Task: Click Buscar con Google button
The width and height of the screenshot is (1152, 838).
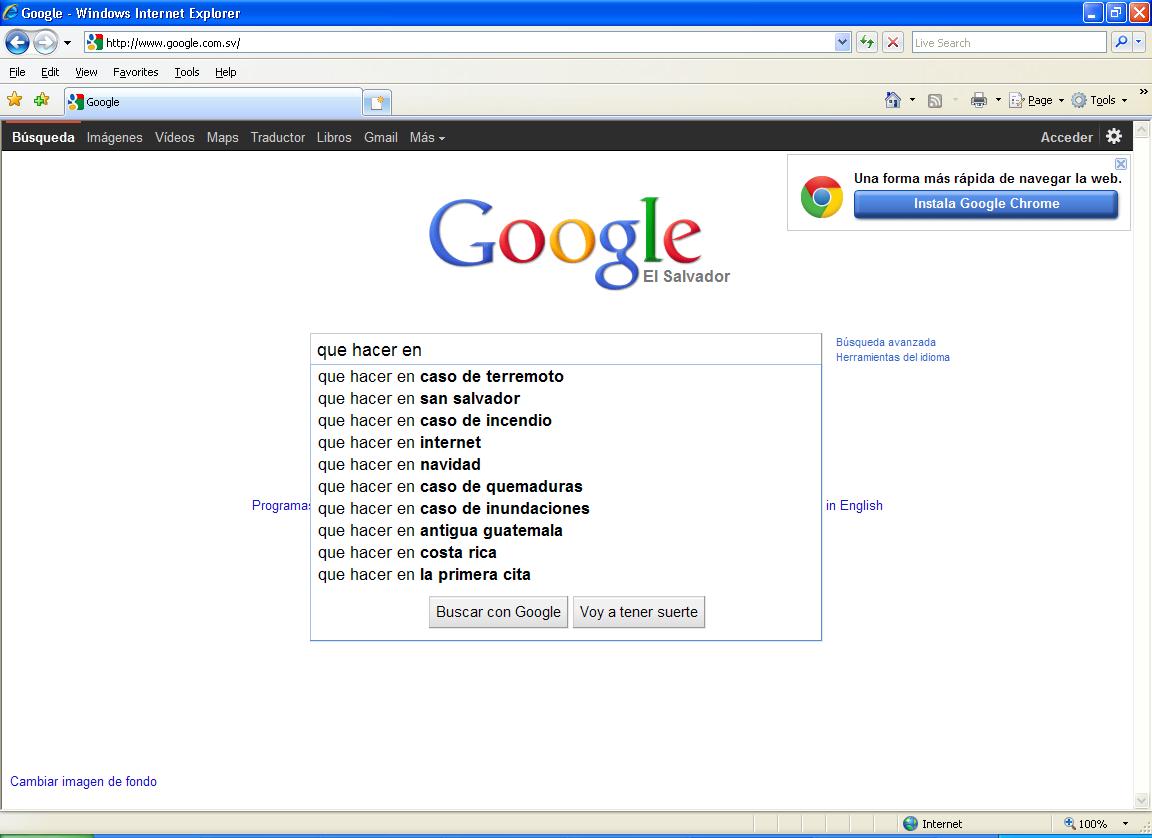Action: coord(498,612)
